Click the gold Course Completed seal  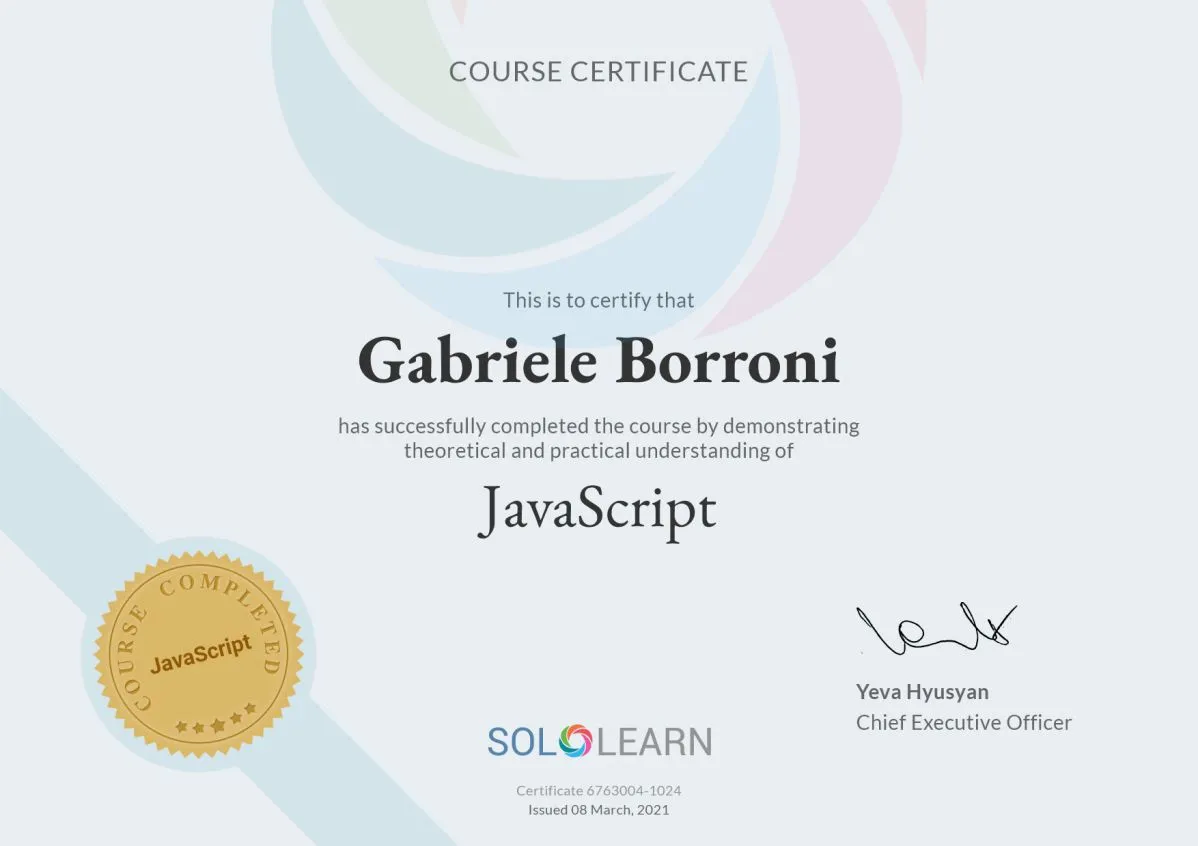[199, 654]
